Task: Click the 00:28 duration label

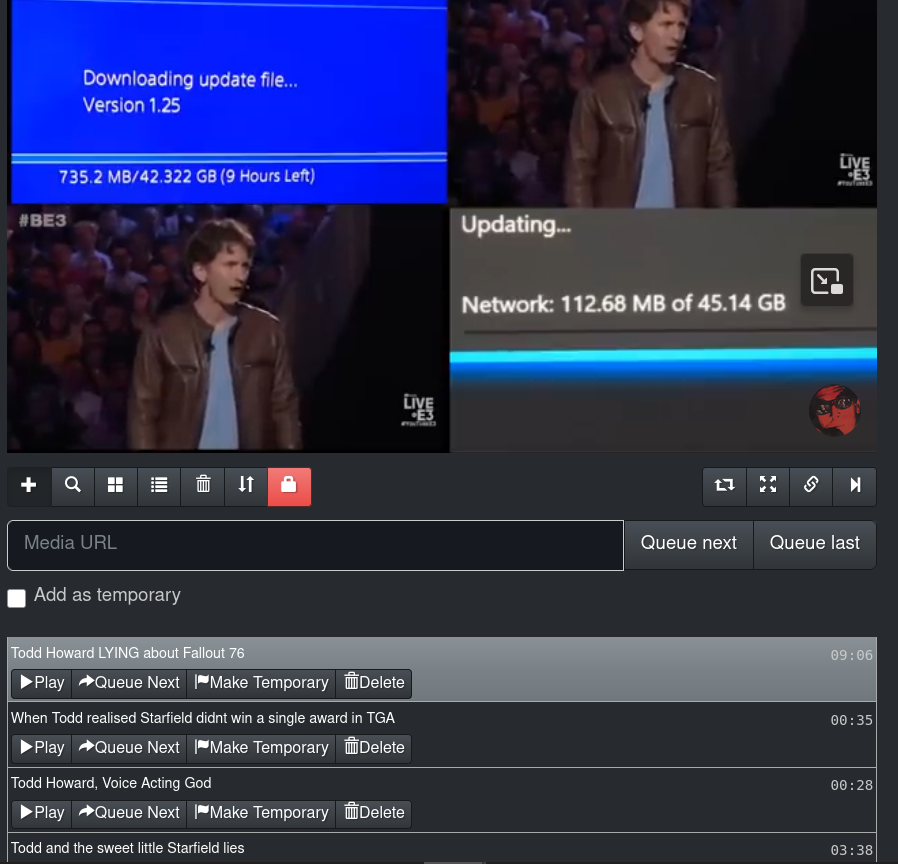Action: [x=852, y=785]
